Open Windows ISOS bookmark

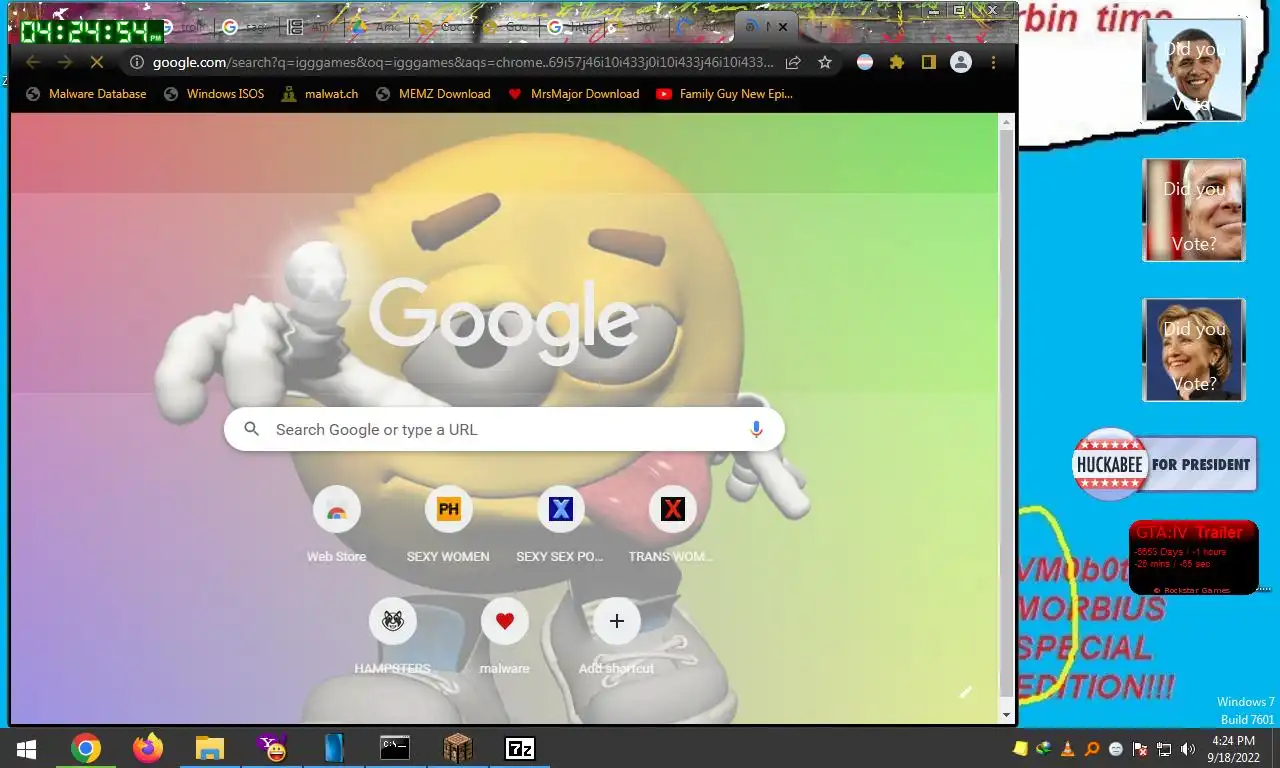[x=214, y=94]
